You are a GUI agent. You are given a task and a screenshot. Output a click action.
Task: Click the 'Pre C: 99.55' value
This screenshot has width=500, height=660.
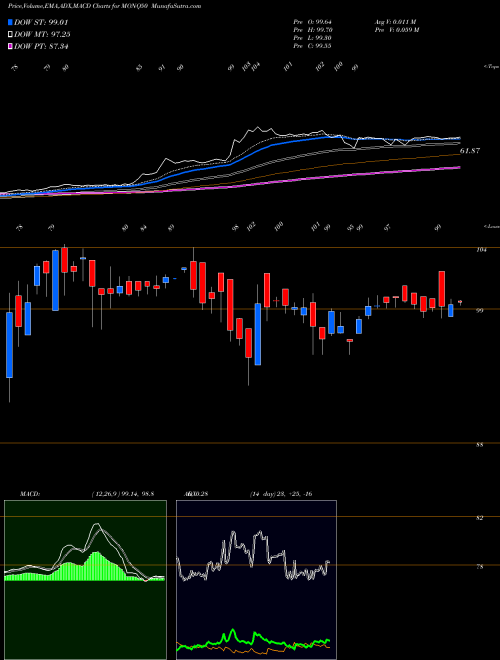pos(314,46)
